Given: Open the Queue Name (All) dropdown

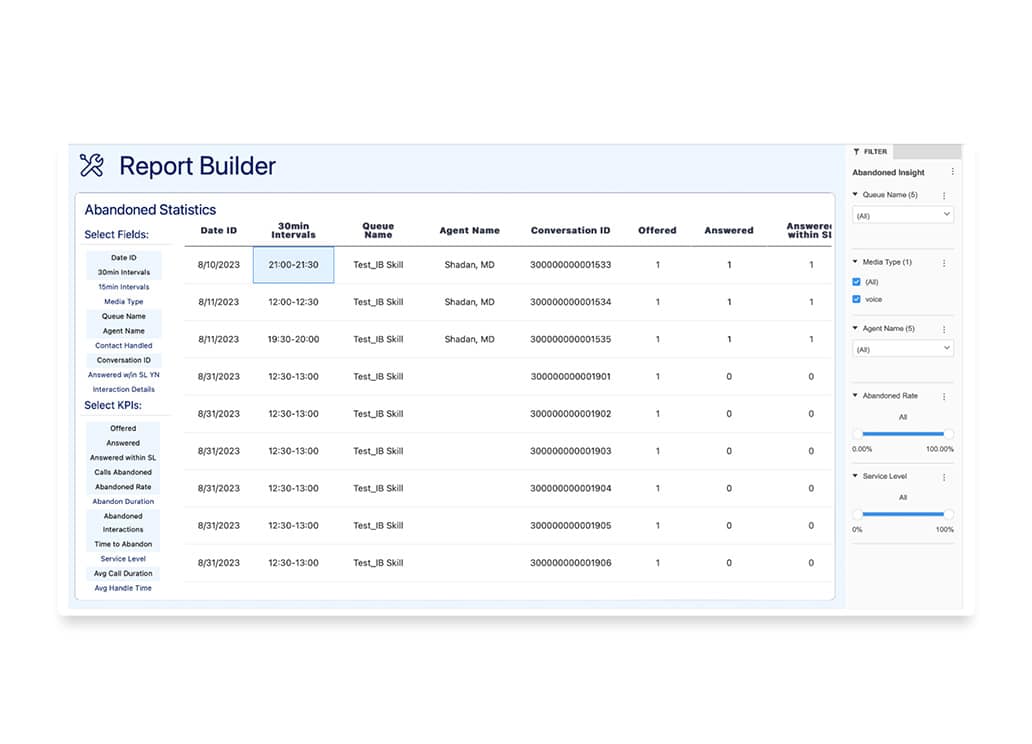Looking at the screenshot, I should [902, 215].
